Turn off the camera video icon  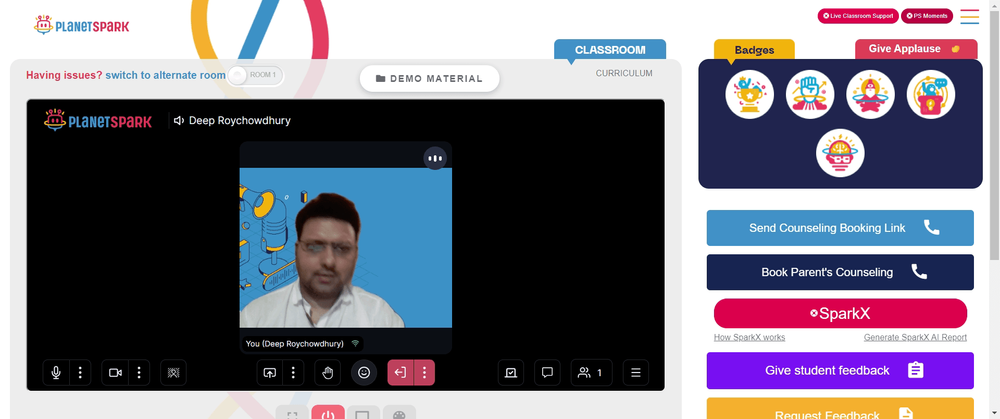(x=115, y=372)
